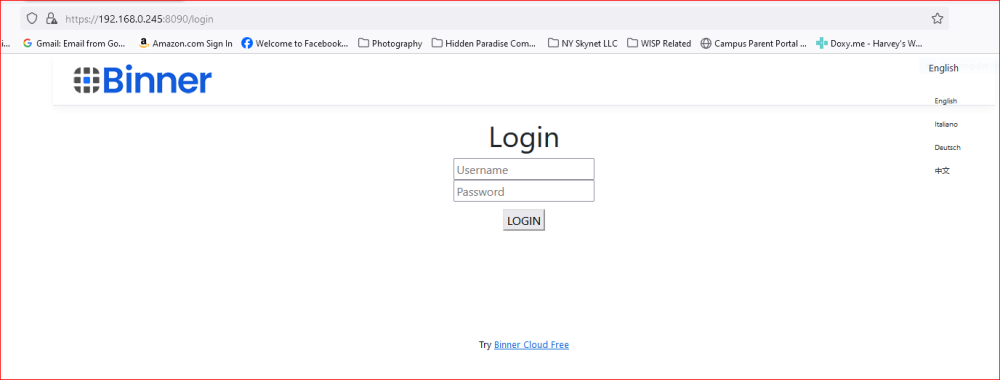This screenshot has width=1000, height=380.
Task: Open the tracking protection shield icon
Action: click(x=32, y=18)
